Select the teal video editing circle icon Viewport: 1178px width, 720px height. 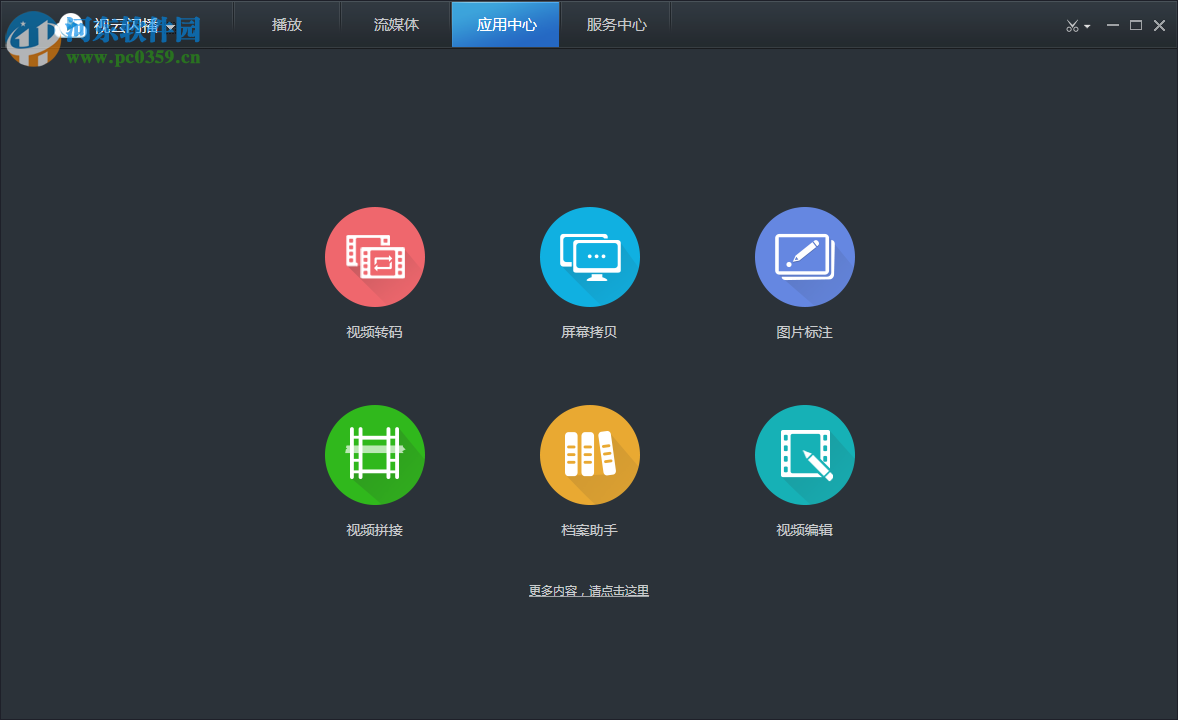click(x=805, y=454)
